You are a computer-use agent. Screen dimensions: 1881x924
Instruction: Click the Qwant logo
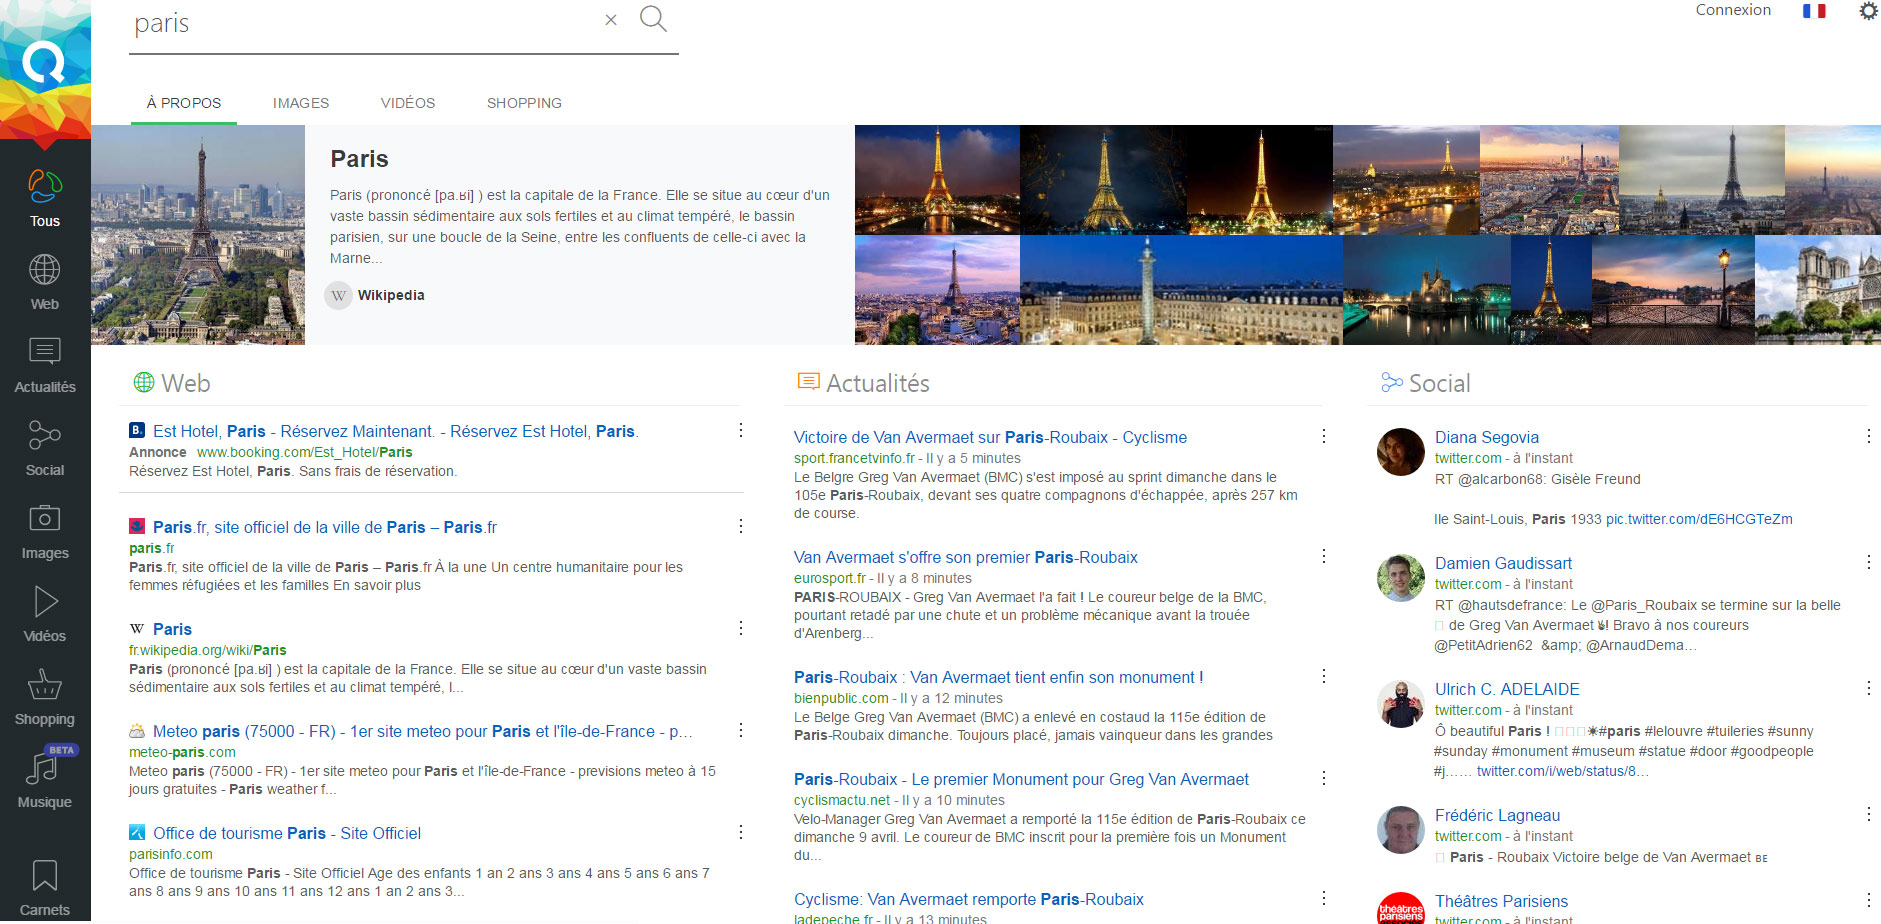(44, 63)
